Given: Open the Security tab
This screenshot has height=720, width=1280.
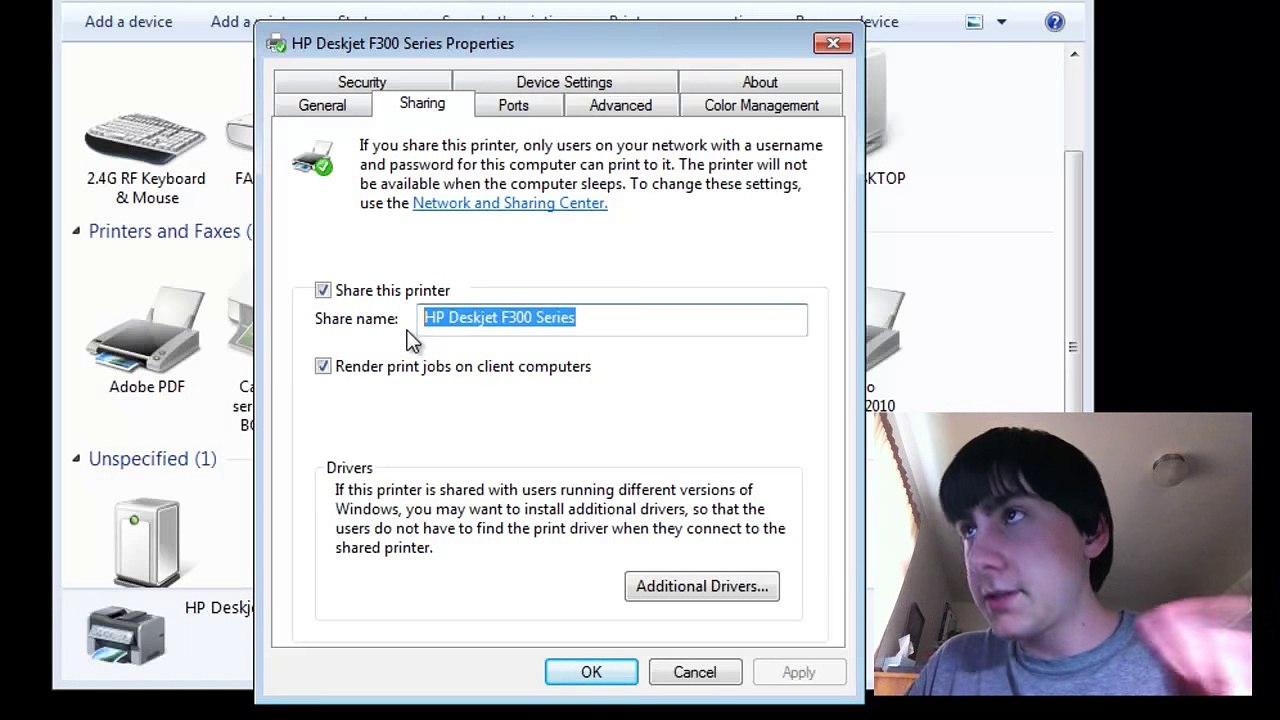Looking at the screenshot, I should 362,82.
